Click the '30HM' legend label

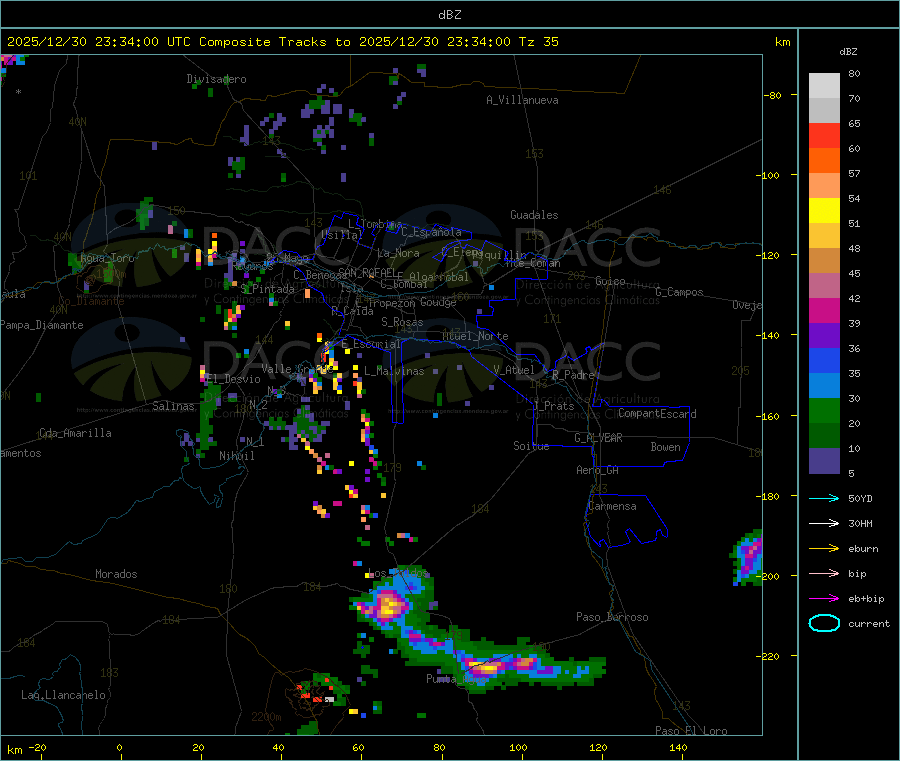click(x=860, y=523)
